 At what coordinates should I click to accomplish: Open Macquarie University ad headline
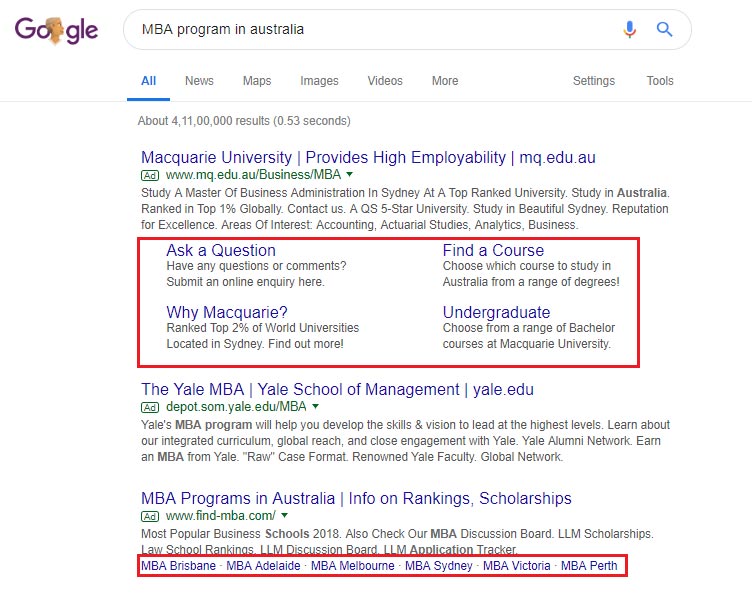(x=368, y=157)
